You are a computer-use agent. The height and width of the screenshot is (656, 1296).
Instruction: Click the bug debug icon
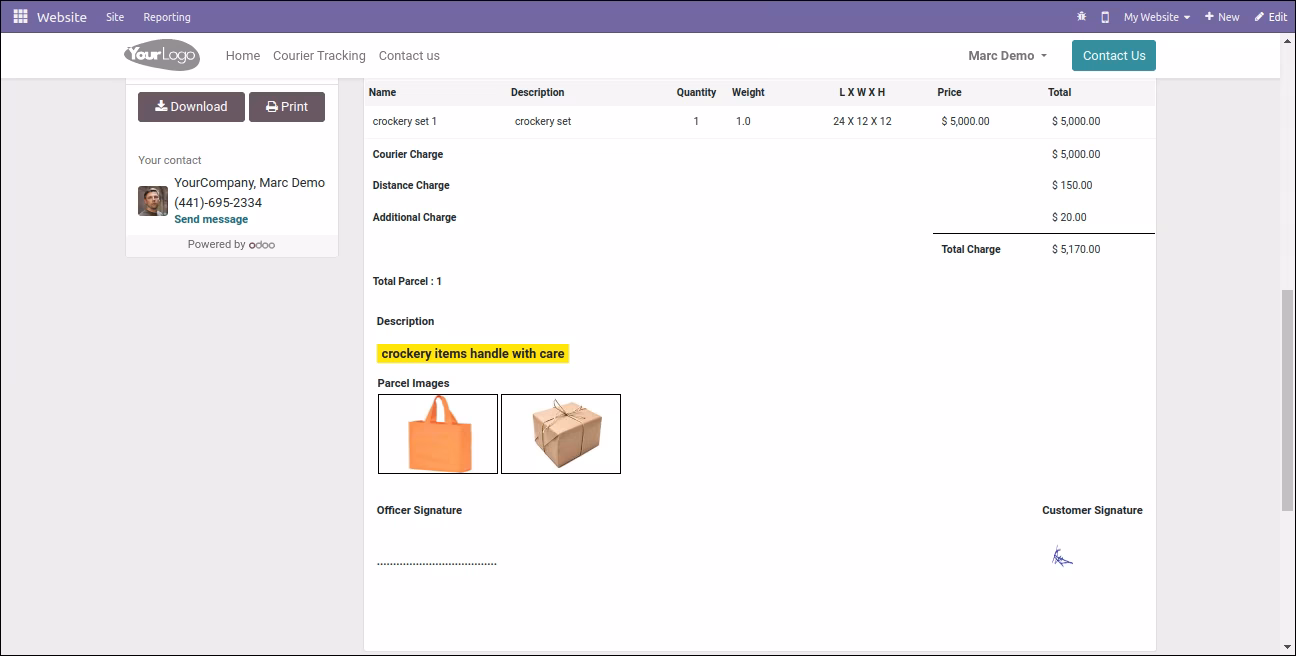click(x=1081, y=17)
